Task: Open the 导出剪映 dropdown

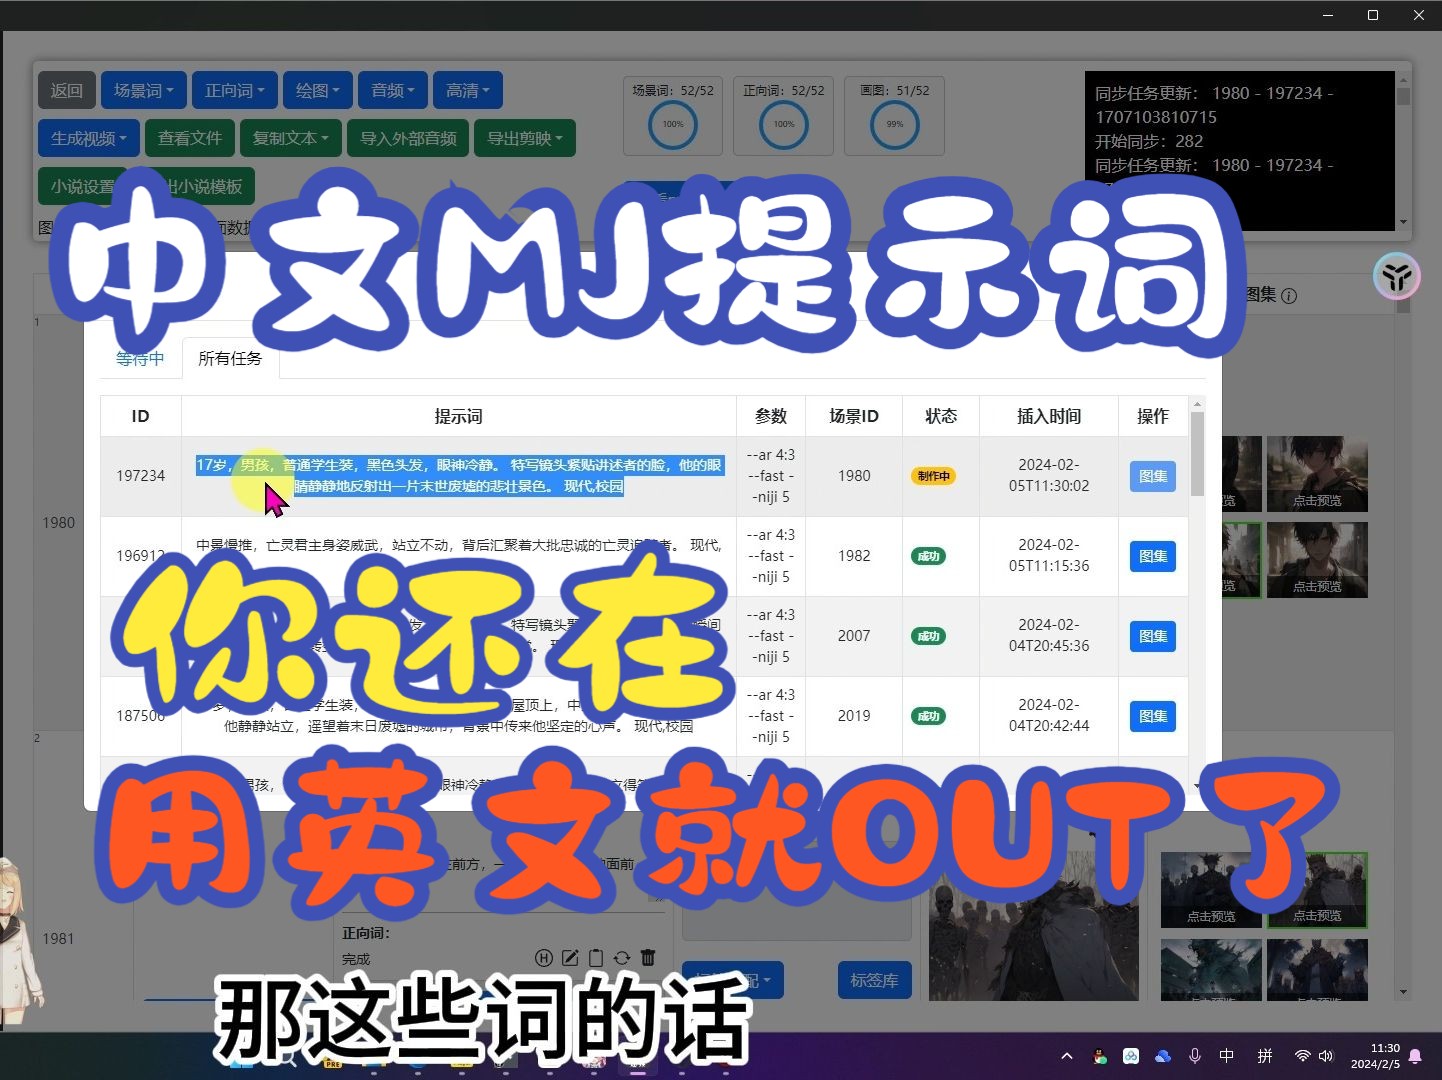Action: coord(525,138)
